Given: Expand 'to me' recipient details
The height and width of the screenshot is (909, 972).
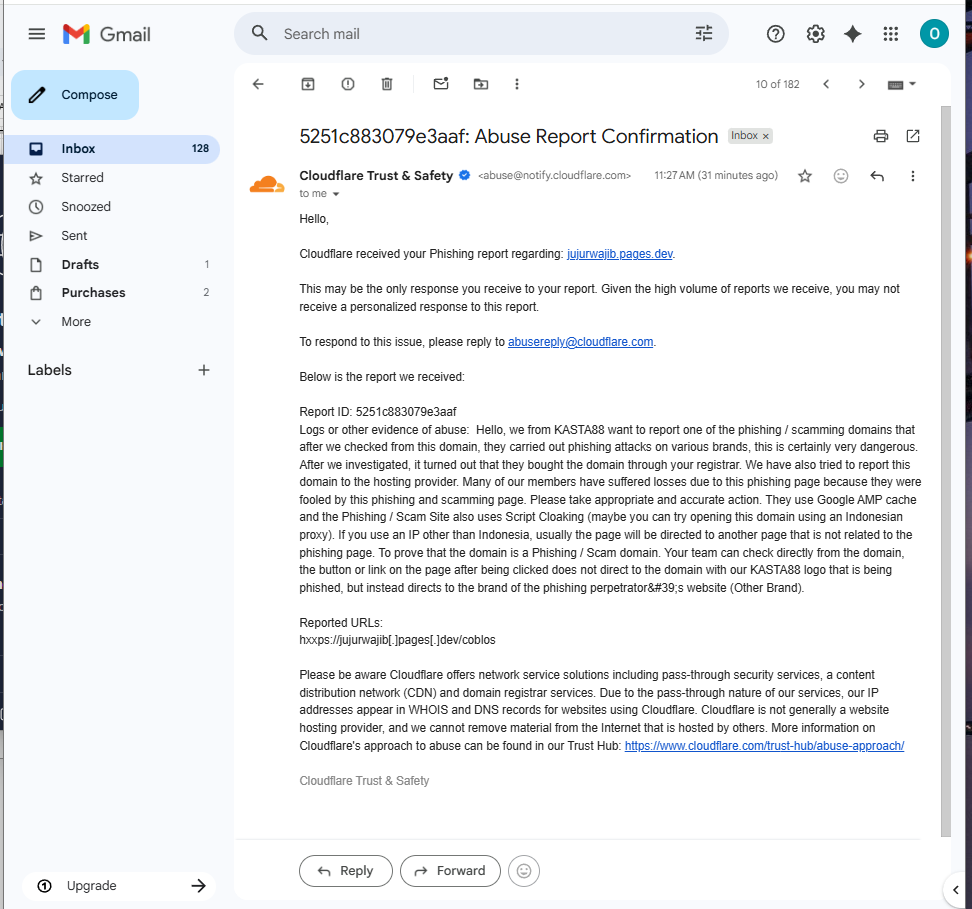Looking at the screenshot, I should pyautogui.click(x=335, y=194).
